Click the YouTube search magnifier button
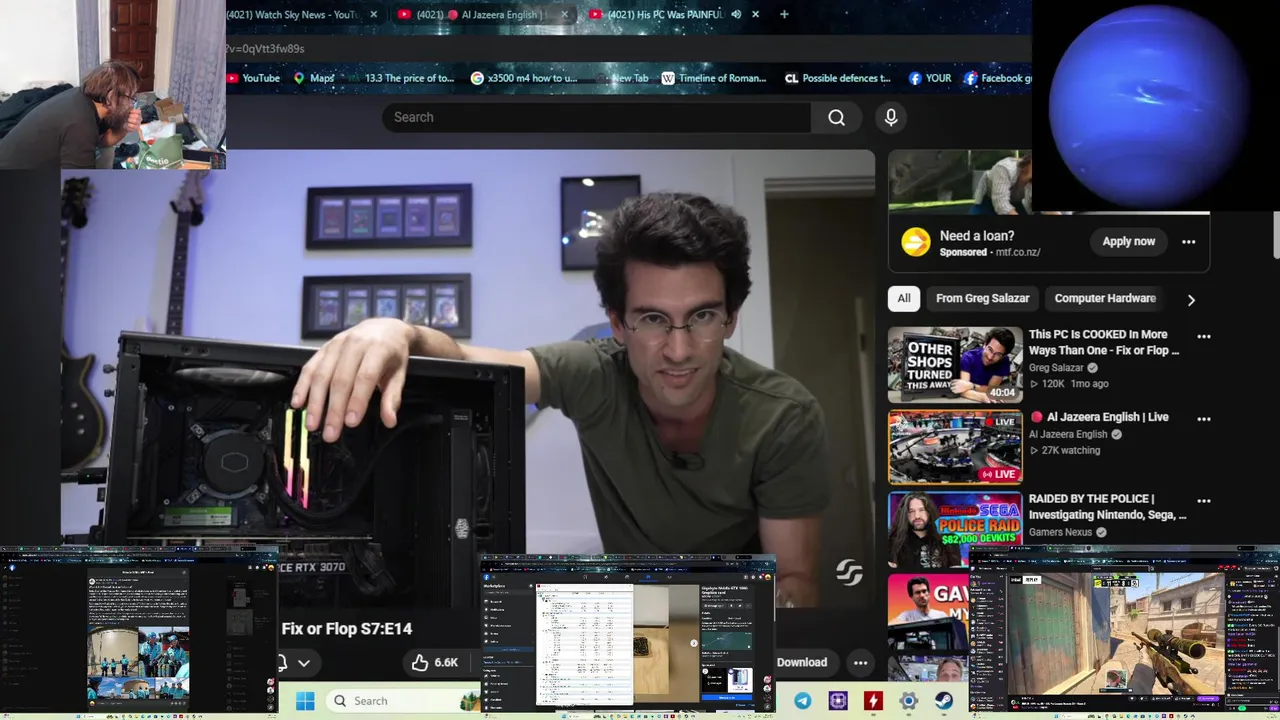The image size is (1280, 720). (836, 117)
